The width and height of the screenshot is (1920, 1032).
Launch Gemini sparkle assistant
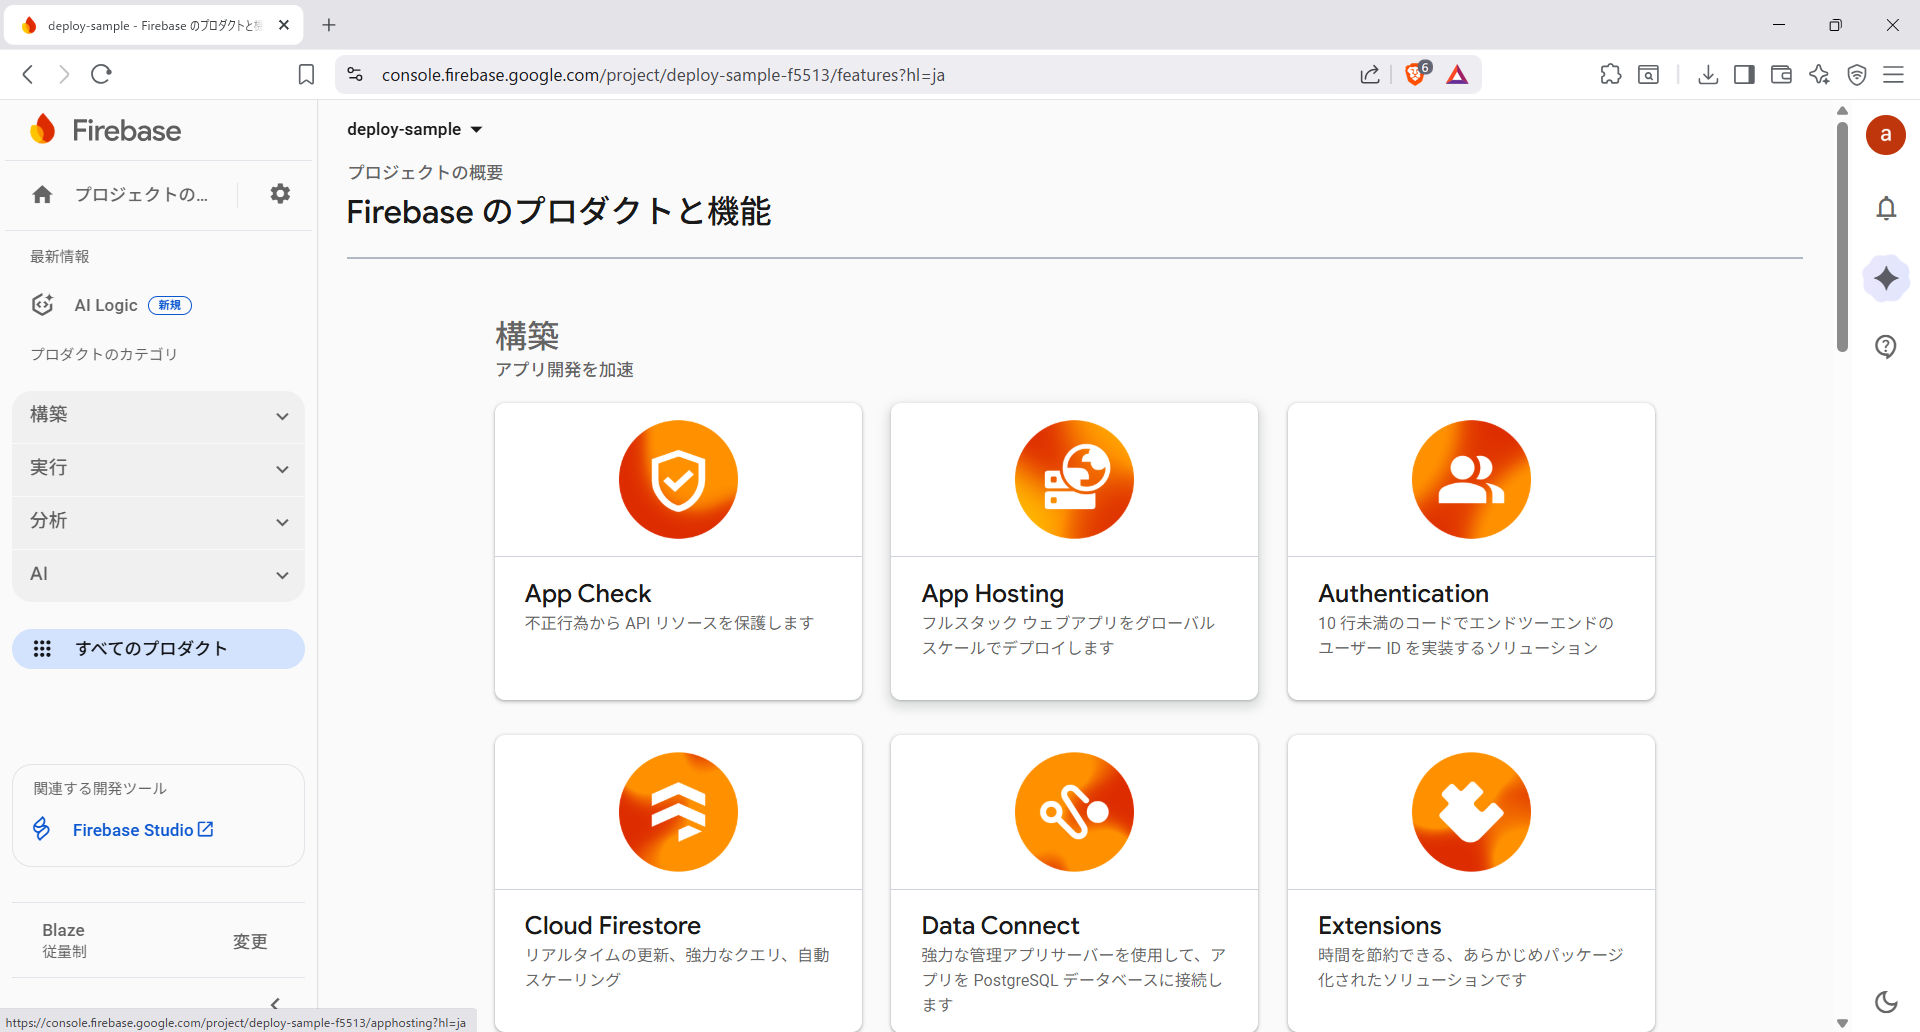click(1886, 278)
